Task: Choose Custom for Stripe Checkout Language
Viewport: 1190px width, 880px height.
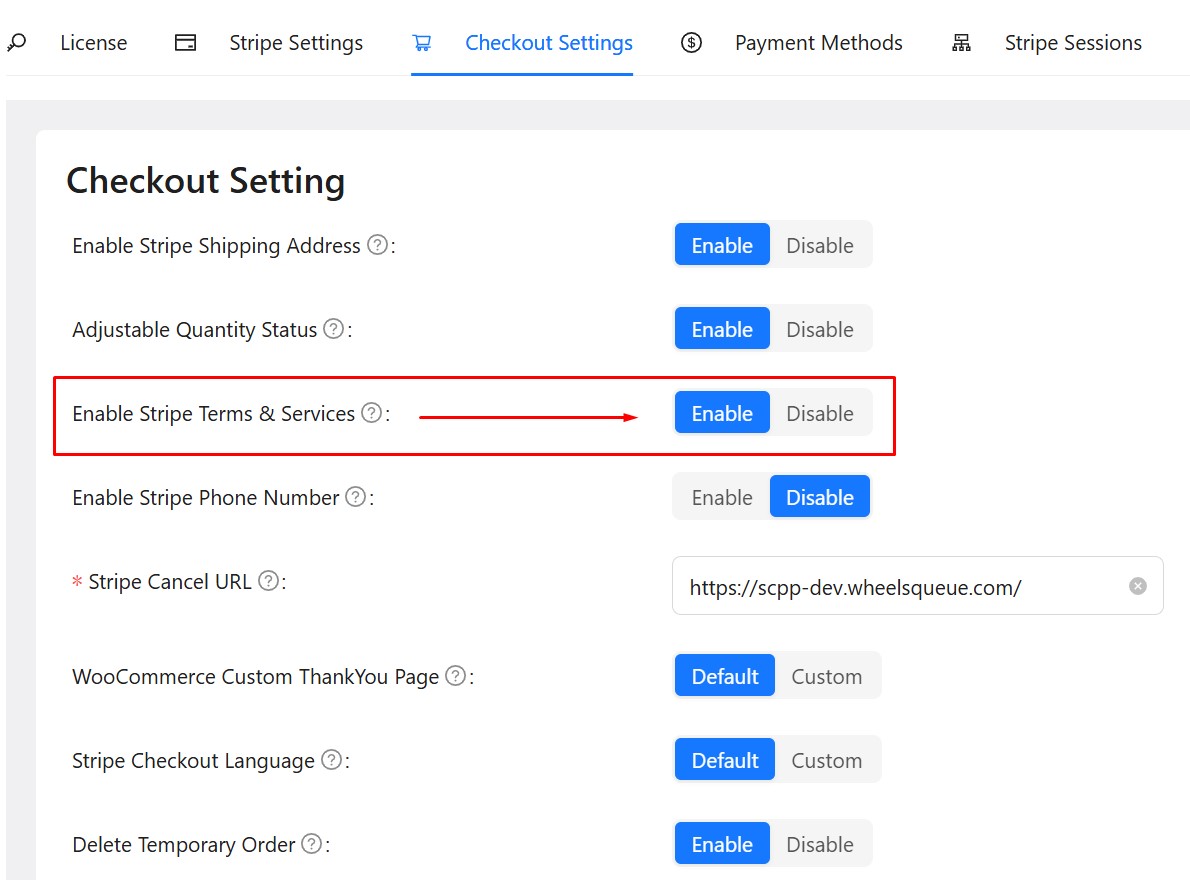Action: click(x=826, y=761)
